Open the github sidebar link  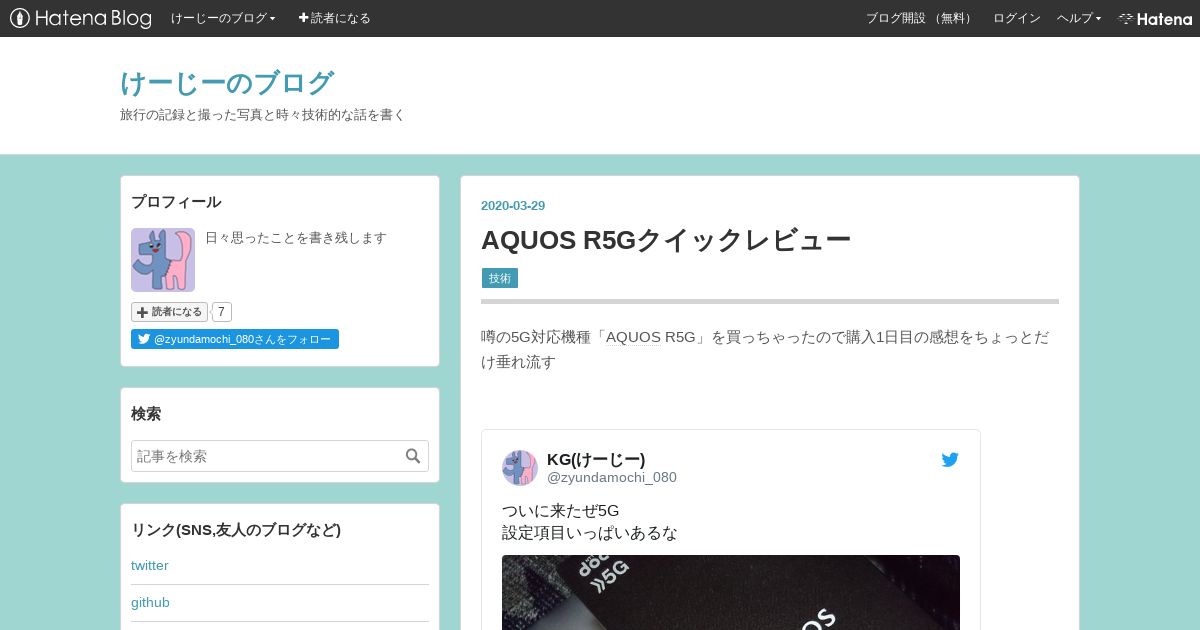coord(150,602)
